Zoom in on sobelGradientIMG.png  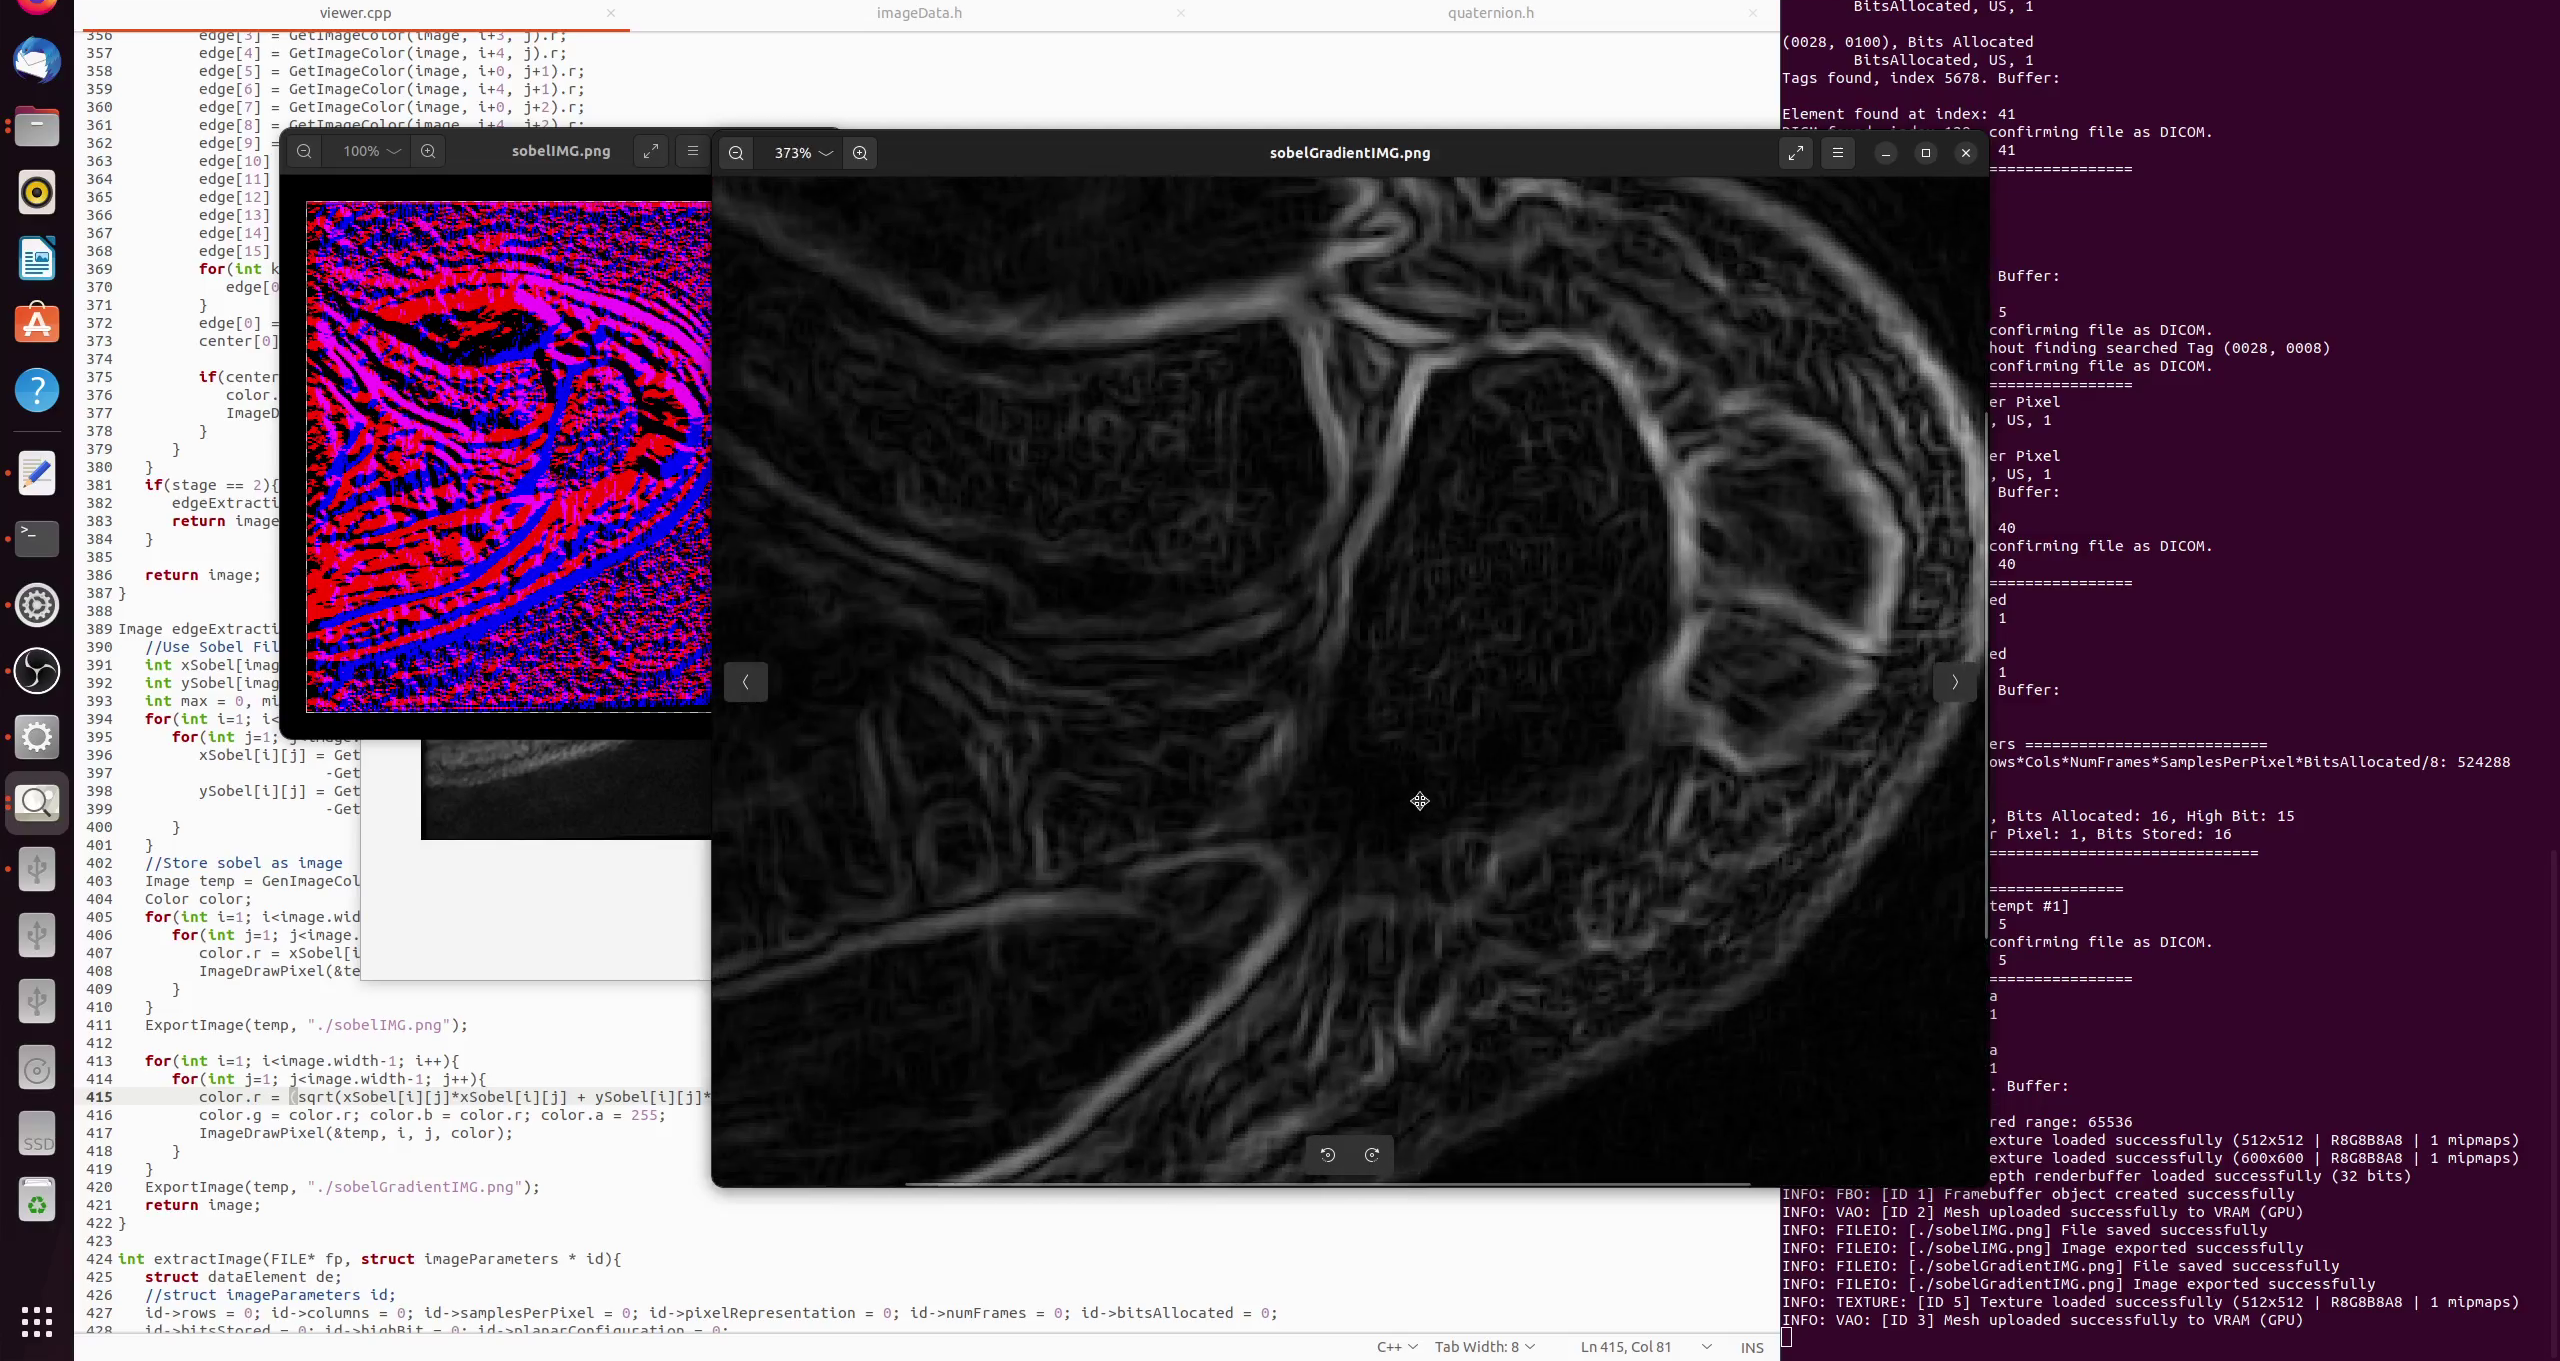tap(858, 153)
